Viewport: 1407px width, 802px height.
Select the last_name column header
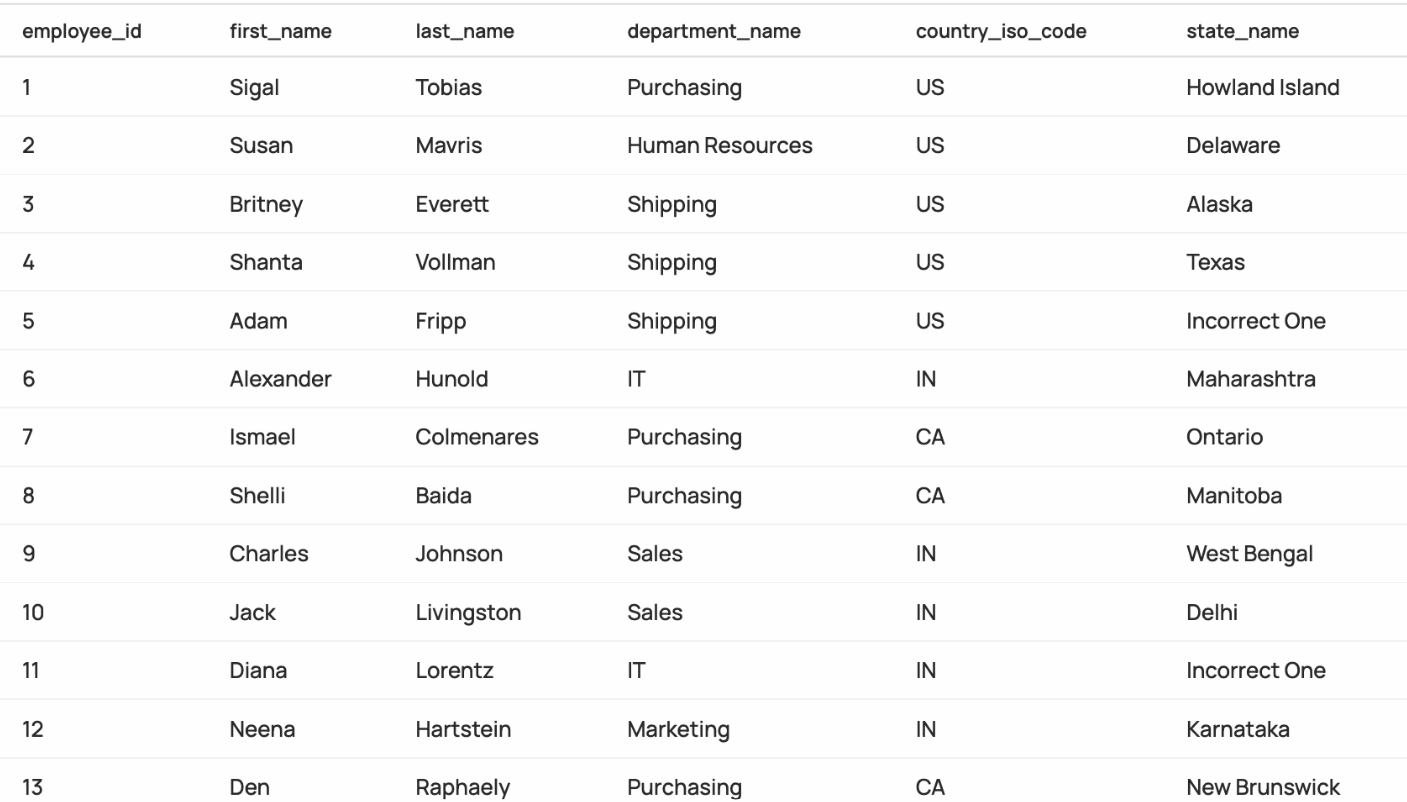point(465,31)
